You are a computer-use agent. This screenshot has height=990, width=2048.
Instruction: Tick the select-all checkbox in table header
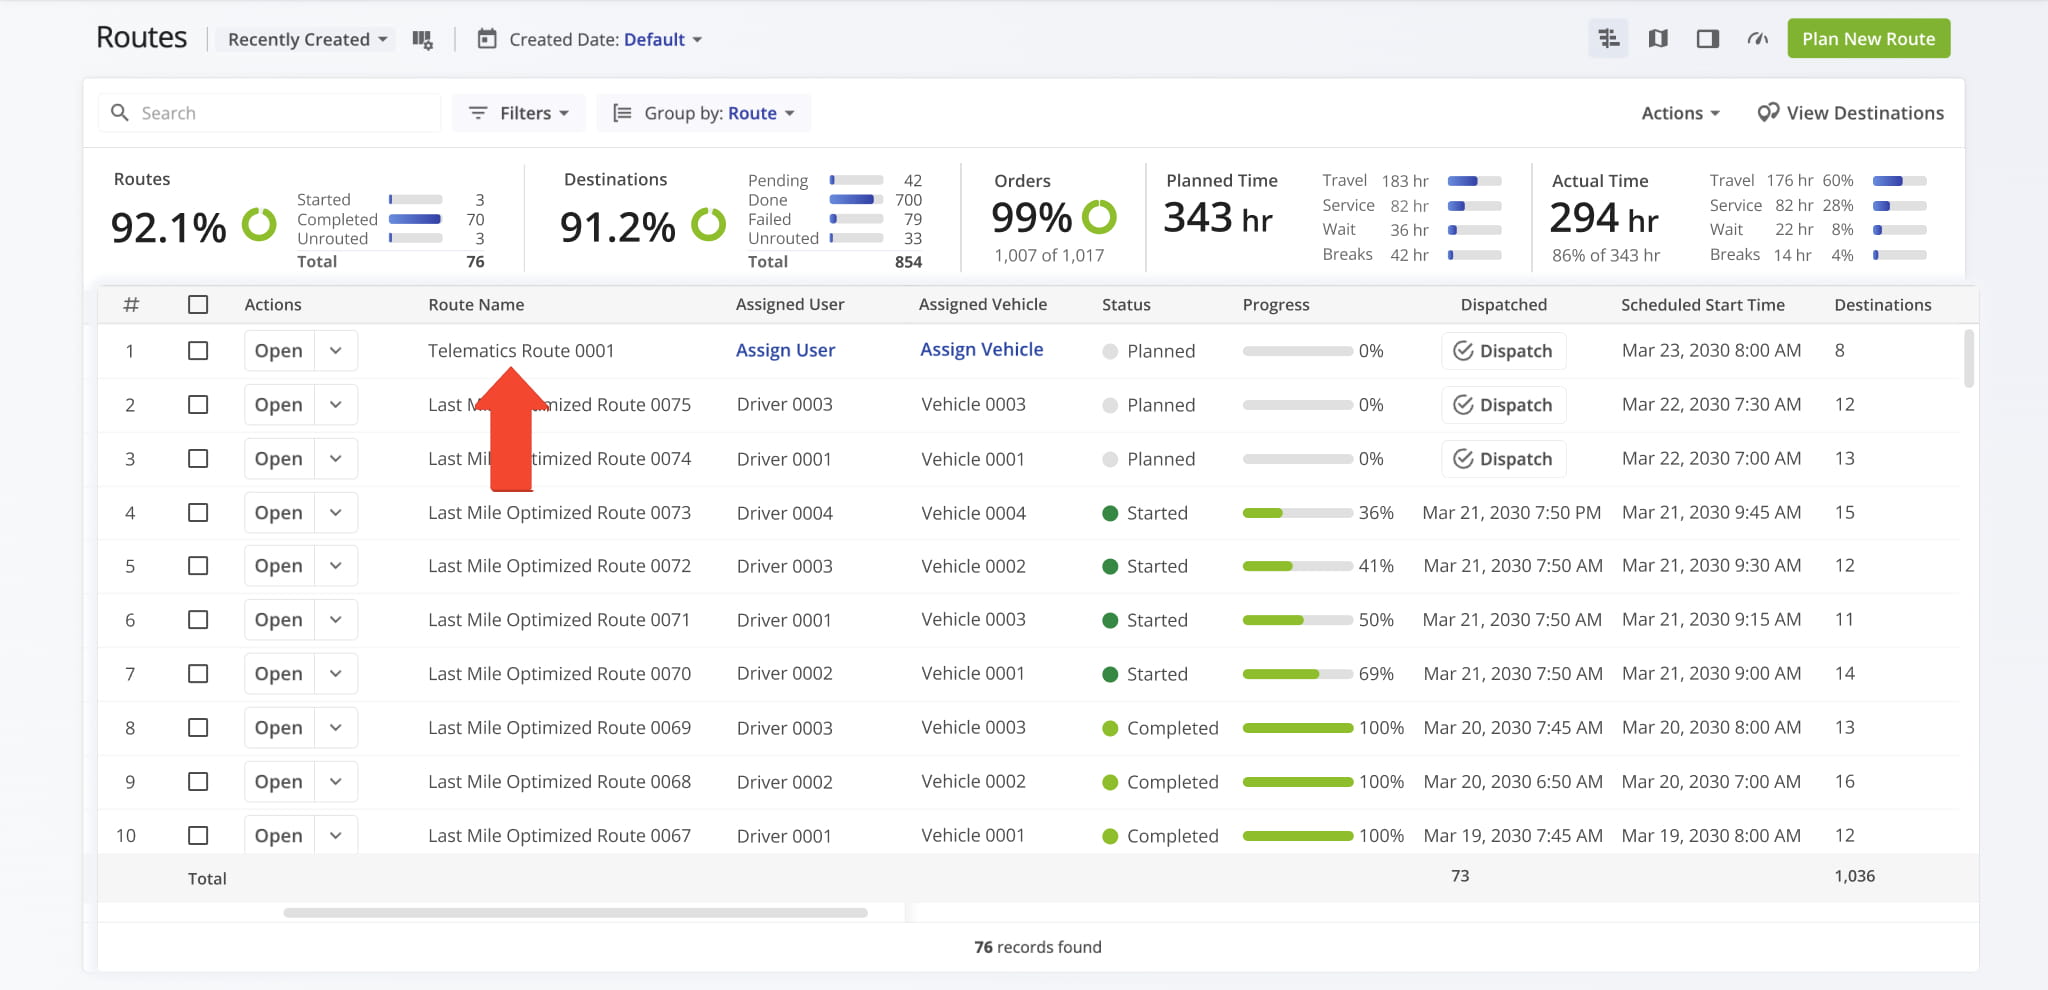pos(198,305)
